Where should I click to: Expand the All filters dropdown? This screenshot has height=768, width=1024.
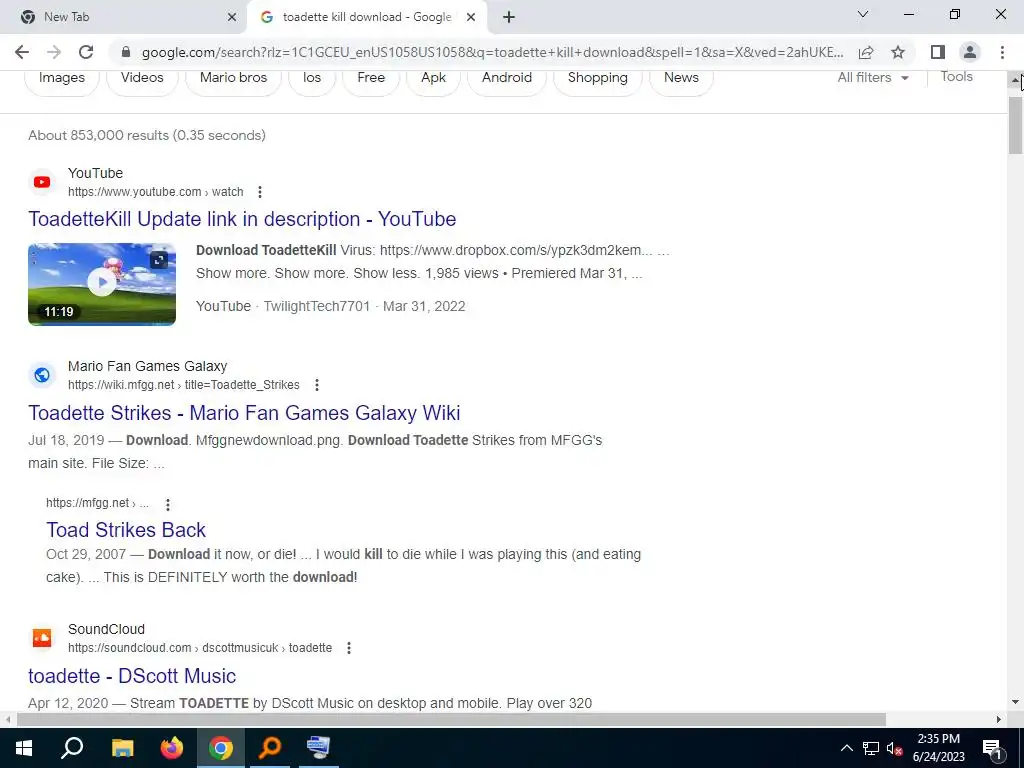873,78
